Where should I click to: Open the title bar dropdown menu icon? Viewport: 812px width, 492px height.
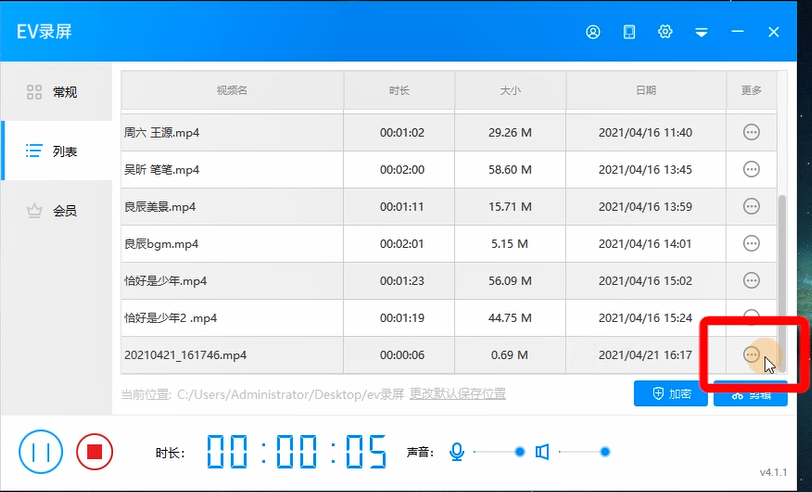pyautogui.click(x=701, y=33)
